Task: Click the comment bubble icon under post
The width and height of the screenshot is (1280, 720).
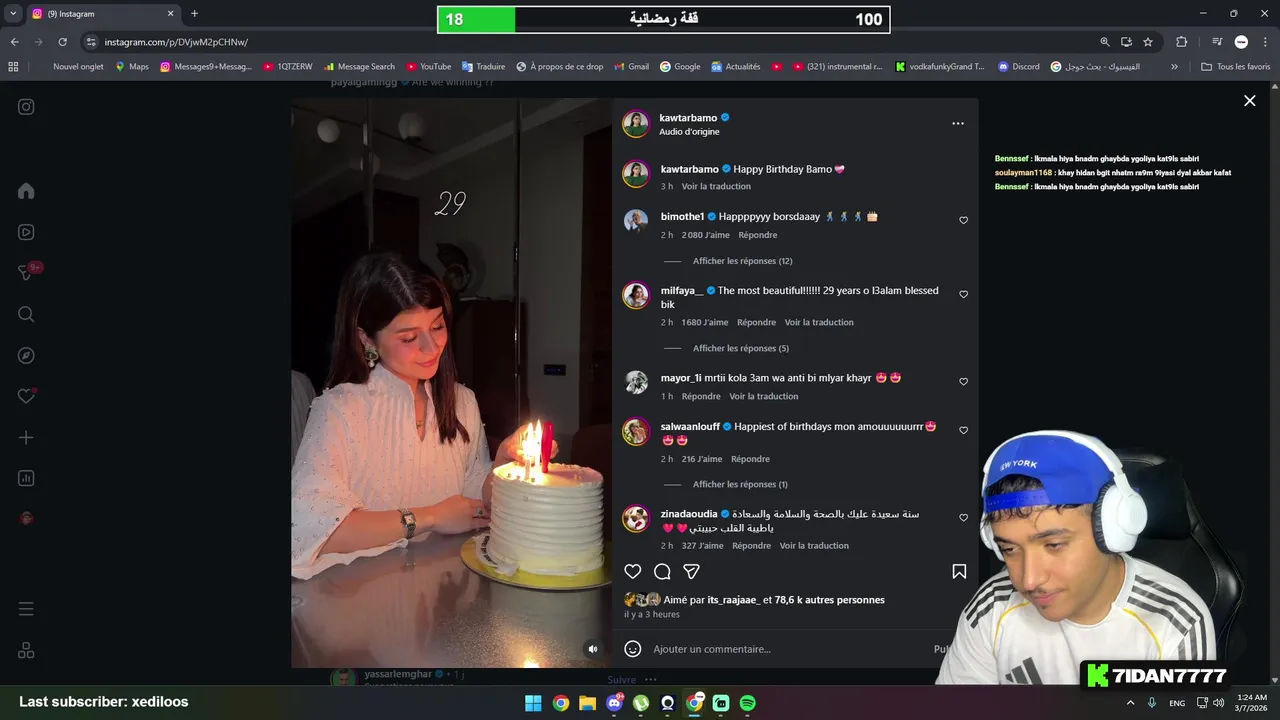Action: (x=662, y=571)
